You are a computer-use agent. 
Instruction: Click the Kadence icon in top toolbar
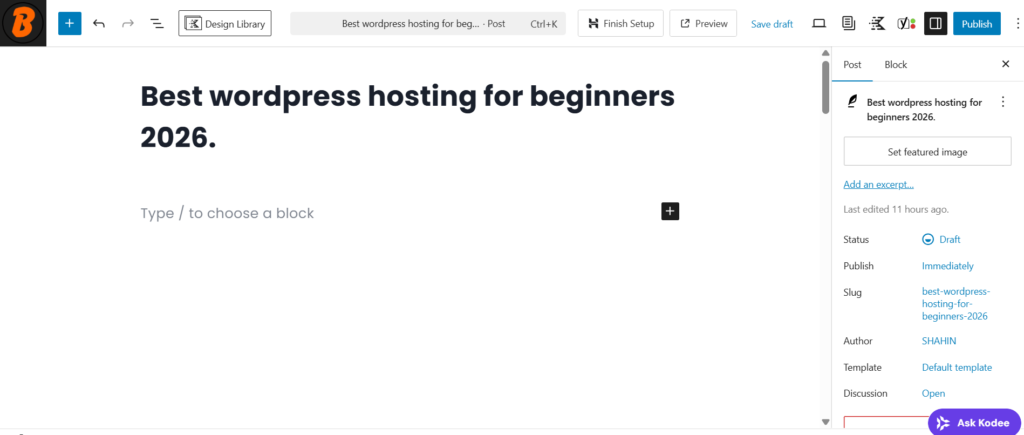tap(877, 23)
